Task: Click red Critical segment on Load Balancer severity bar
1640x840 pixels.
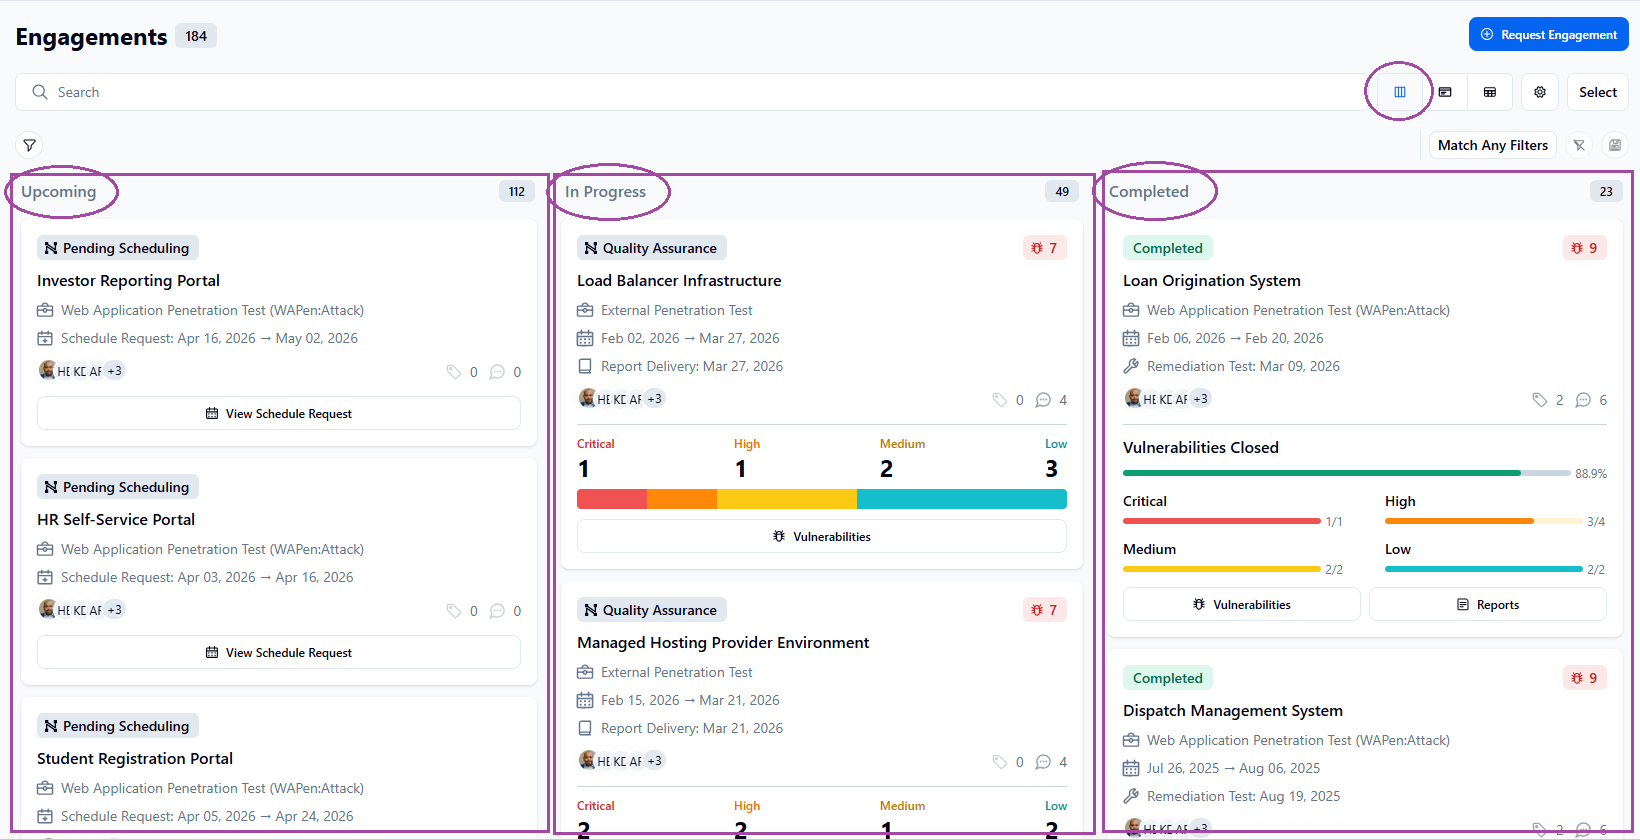Action: pyautogui.click(x=612, y=499)
